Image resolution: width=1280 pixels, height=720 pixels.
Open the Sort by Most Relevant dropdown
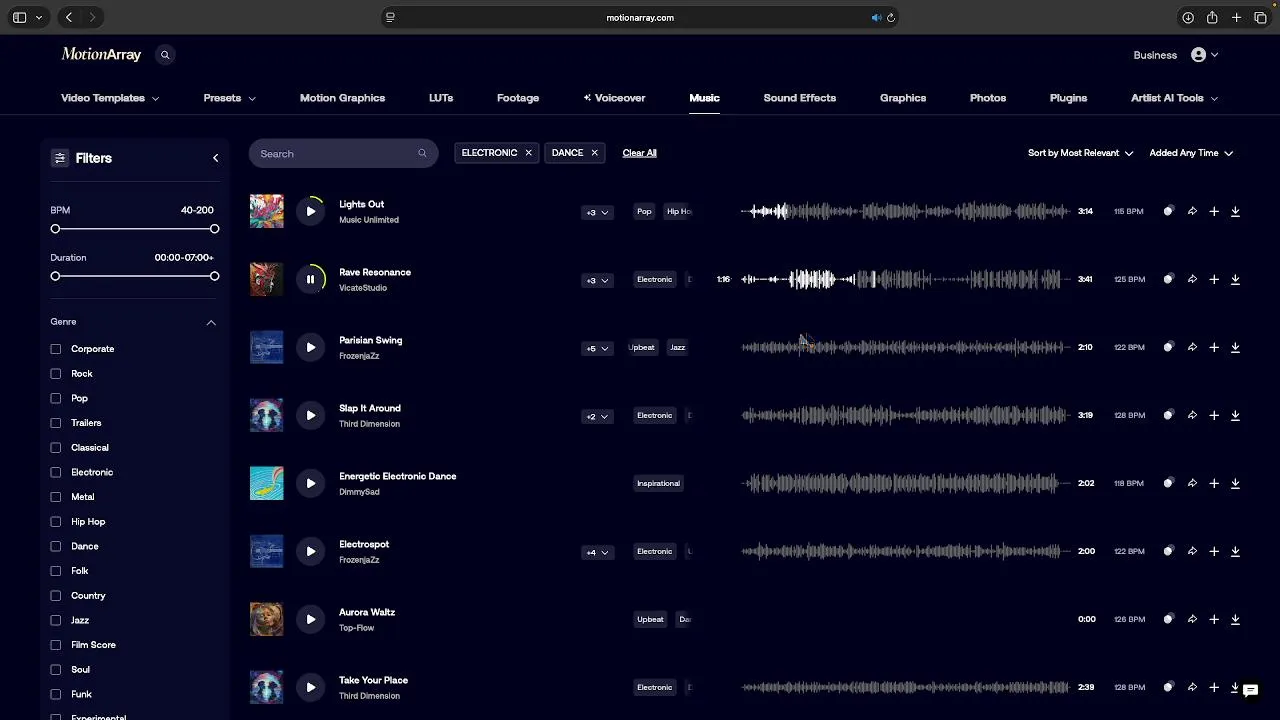coord(1080,153)
